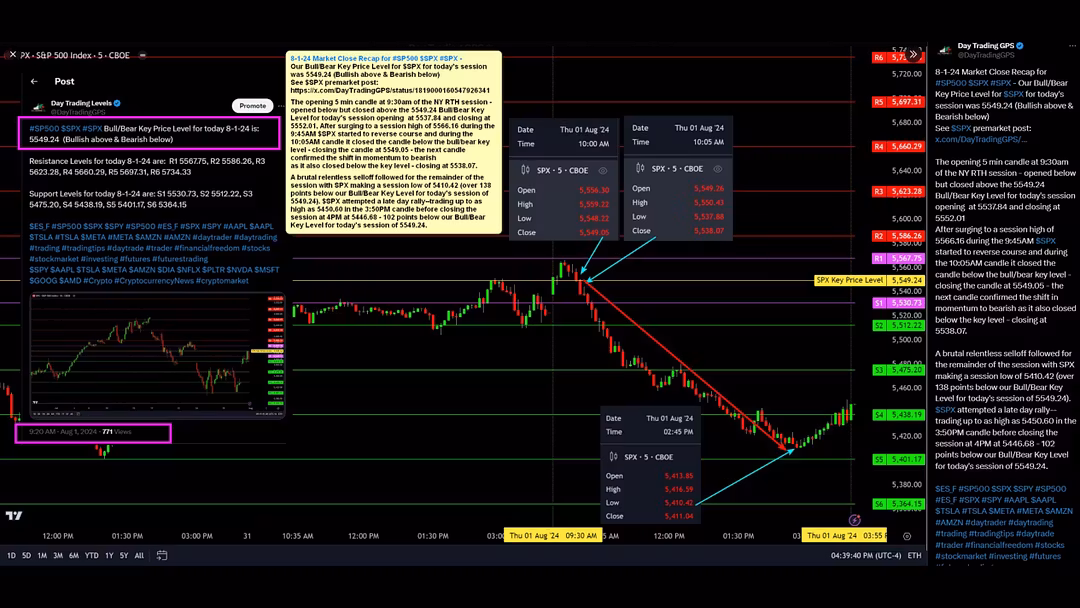Viewport: 1080px width, 608px height.
Task: Click #SP500 hashtag in the right recap post
Action: coord(950,83)
